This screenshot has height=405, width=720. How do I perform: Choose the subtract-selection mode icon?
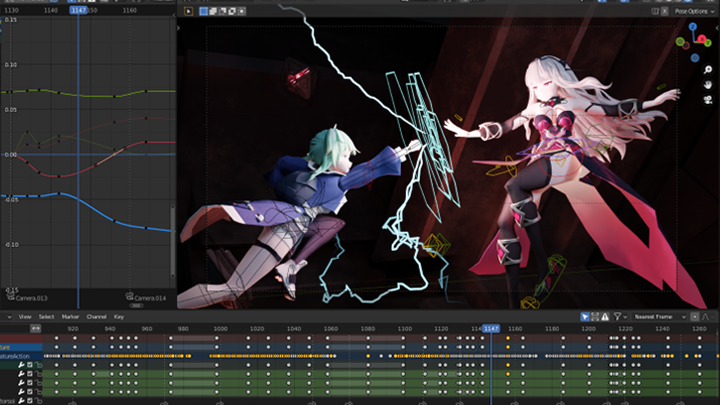coord(223,11)
